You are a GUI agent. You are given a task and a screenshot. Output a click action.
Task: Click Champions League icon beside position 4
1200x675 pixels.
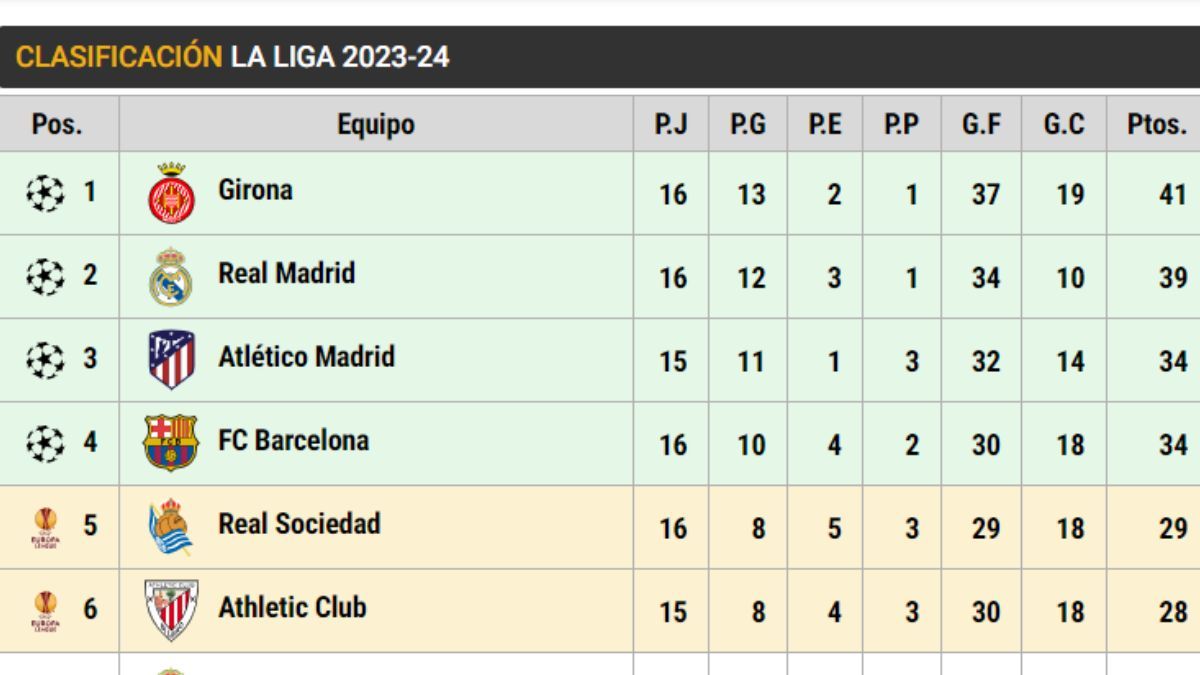coord(45,442)
